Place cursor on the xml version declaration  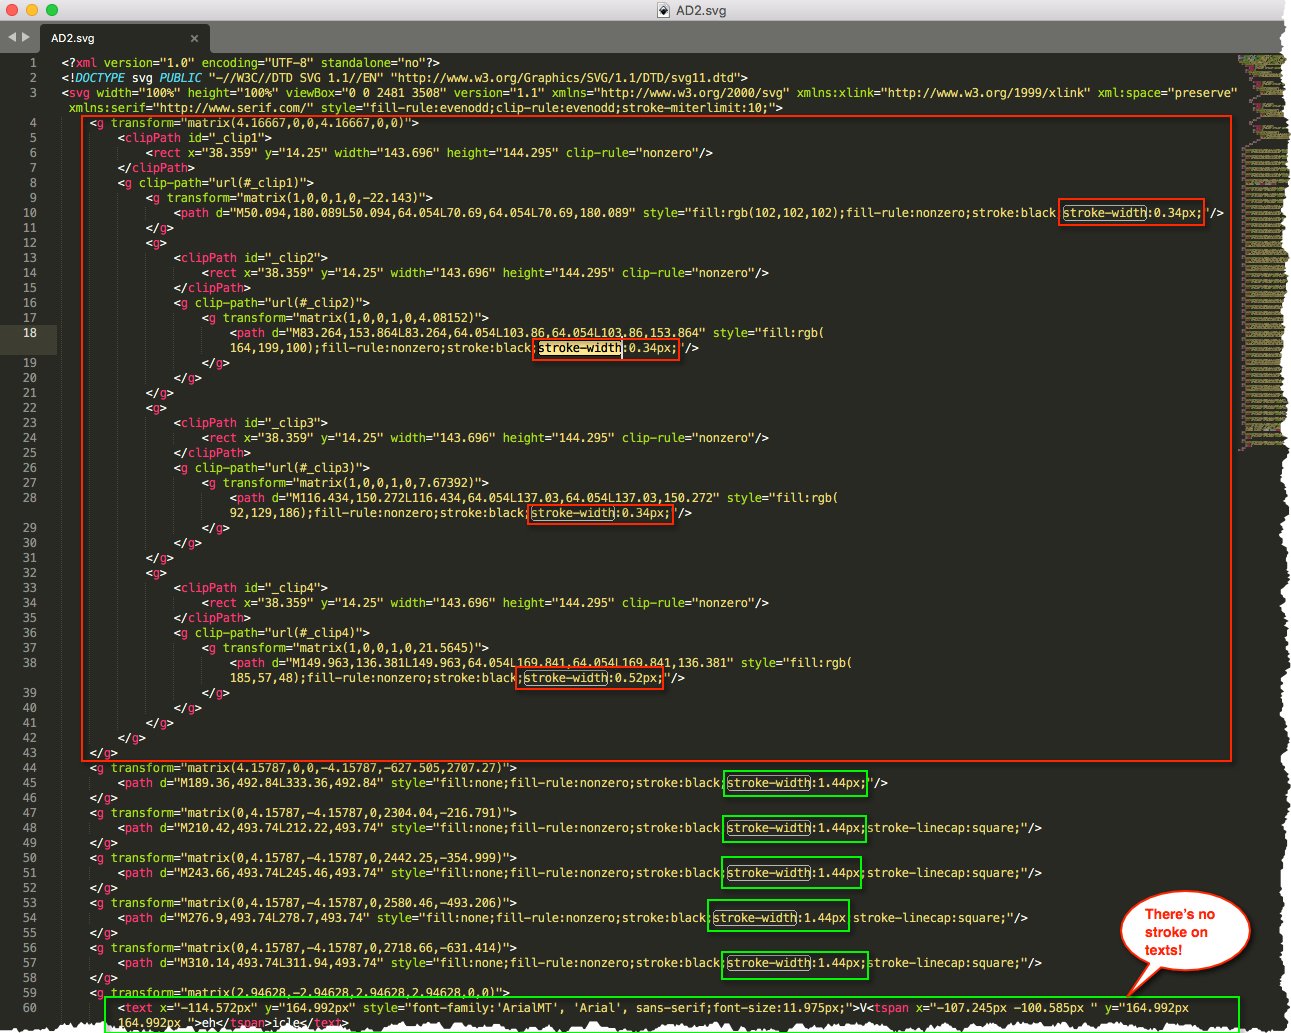[250, 63]
